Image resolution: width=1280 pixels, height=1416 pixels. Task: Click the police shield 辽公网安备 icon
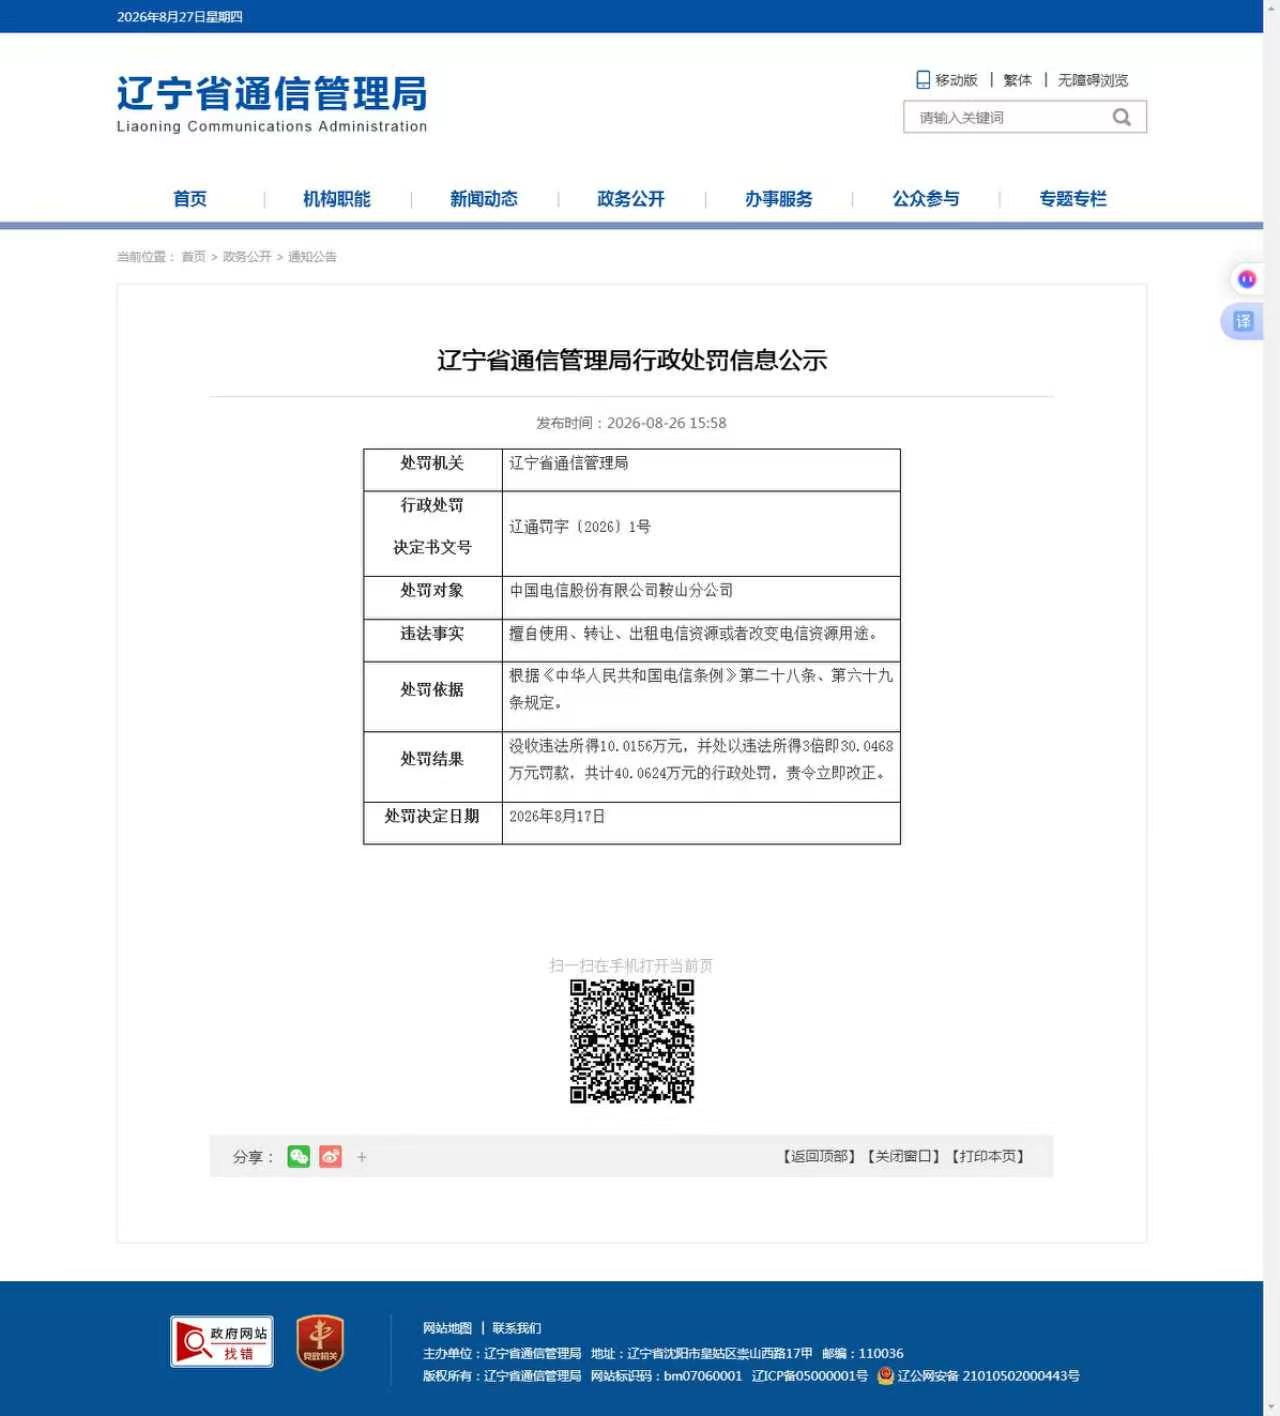(x=885, y=1376)
